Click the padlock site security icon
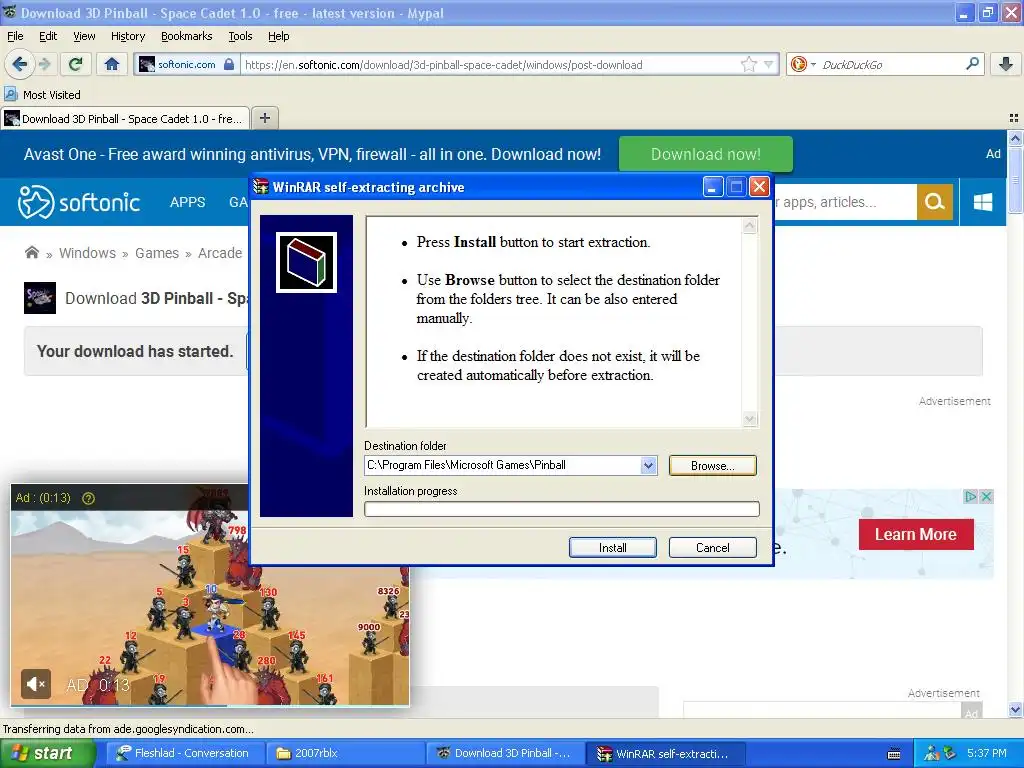 click(229, 64)
